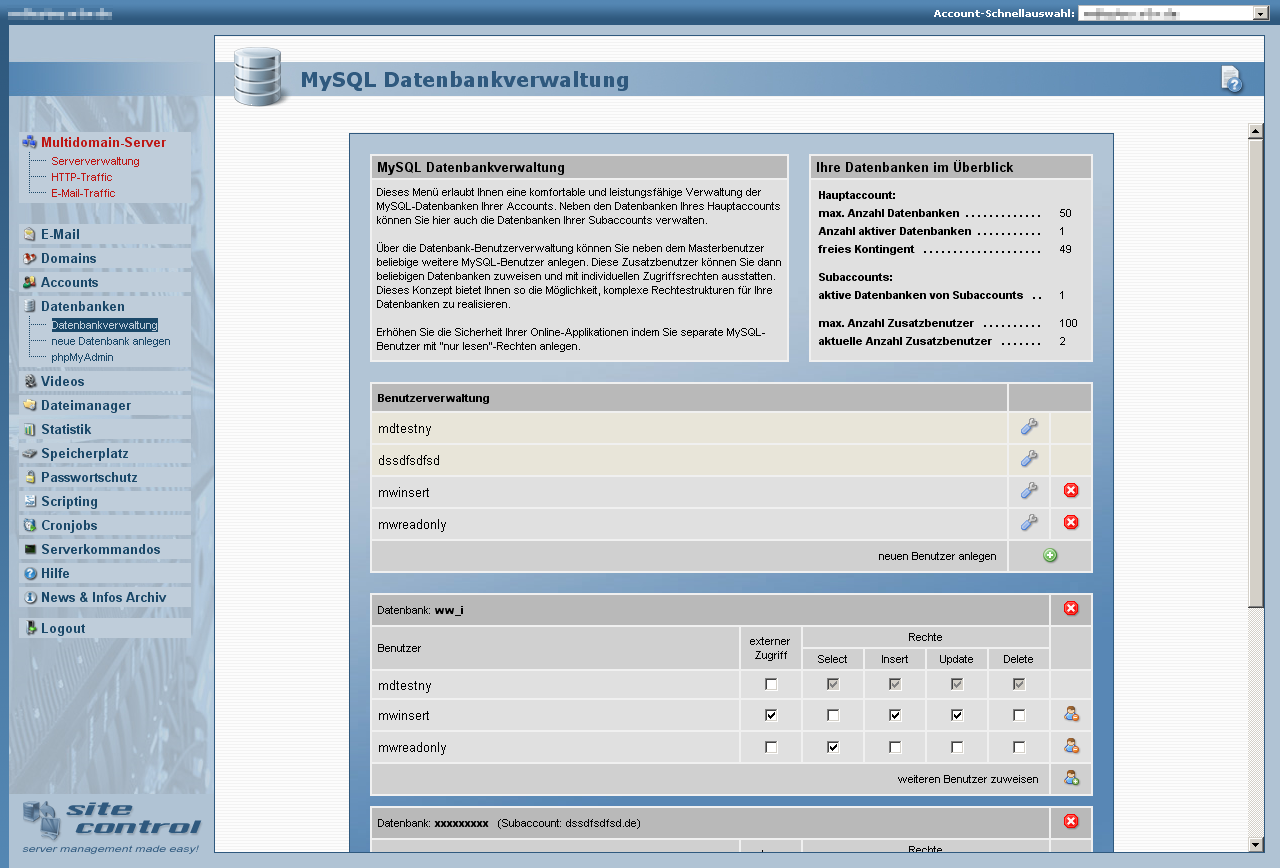The width and height of the screenshot is (1280, 868).
Task: Edit user mwreadonly with wrench icon
Action: tap(1029, 523)
